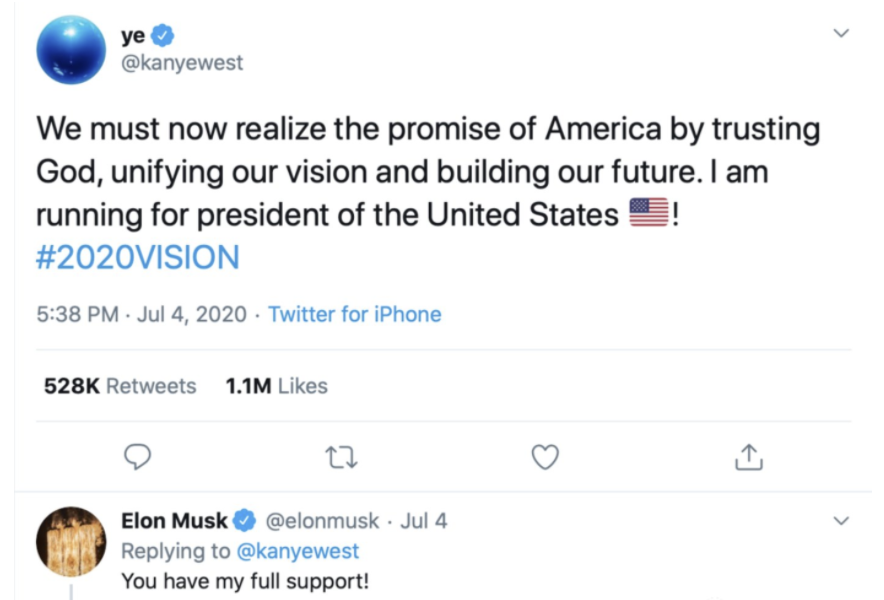Expand options chevron on Elon Musk's reply
This screenshot has width=884, height=600.
point(841,521)
